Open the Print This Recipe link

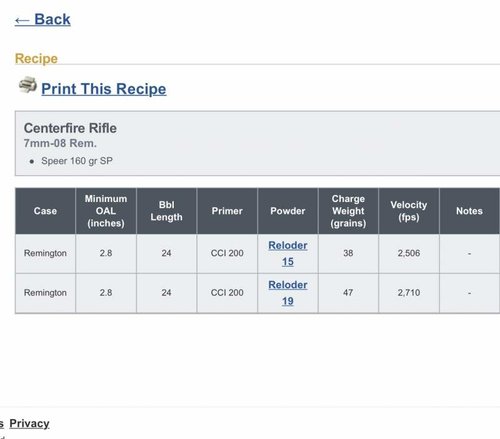click(x=104, y=89)
